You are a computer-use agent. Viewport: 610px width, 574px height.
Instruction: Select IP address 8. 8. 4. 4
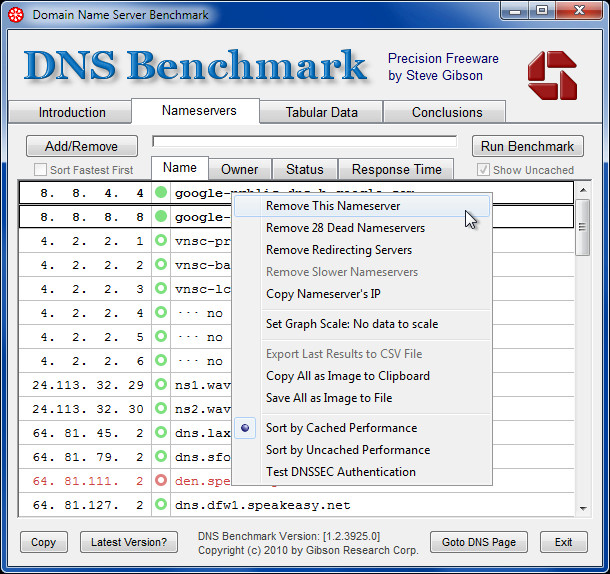92,193
